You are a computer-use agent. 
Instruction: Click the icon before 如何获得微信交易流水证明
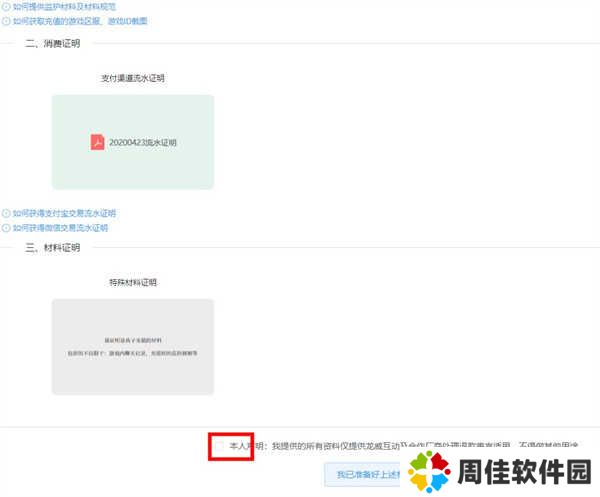click(6, 227)
